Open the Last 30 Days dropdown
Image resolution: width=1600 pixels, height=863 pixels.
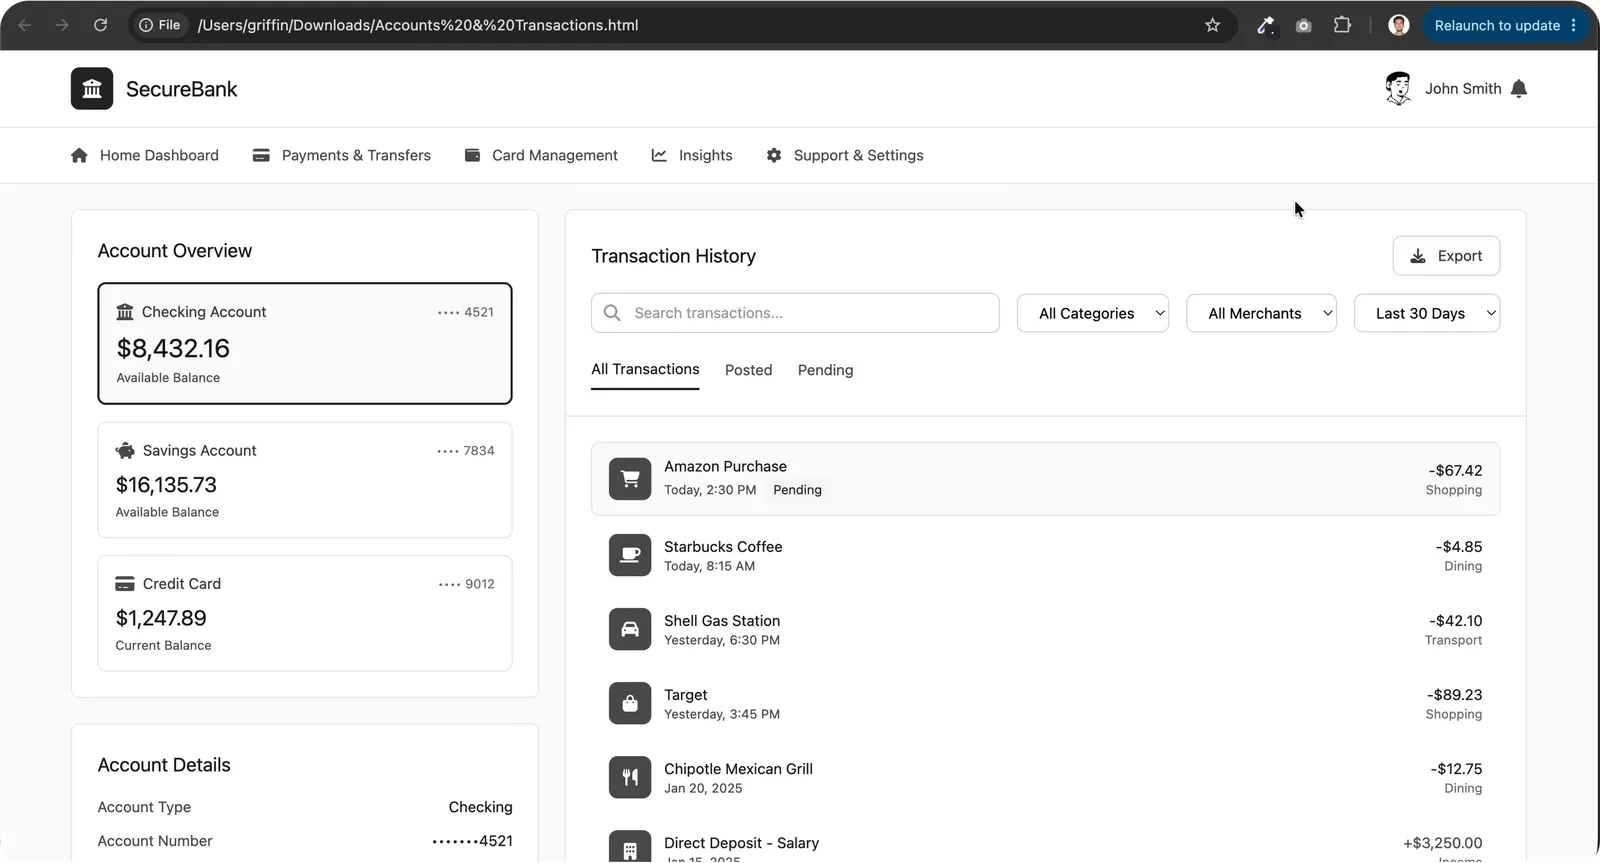coord(1427,313)
